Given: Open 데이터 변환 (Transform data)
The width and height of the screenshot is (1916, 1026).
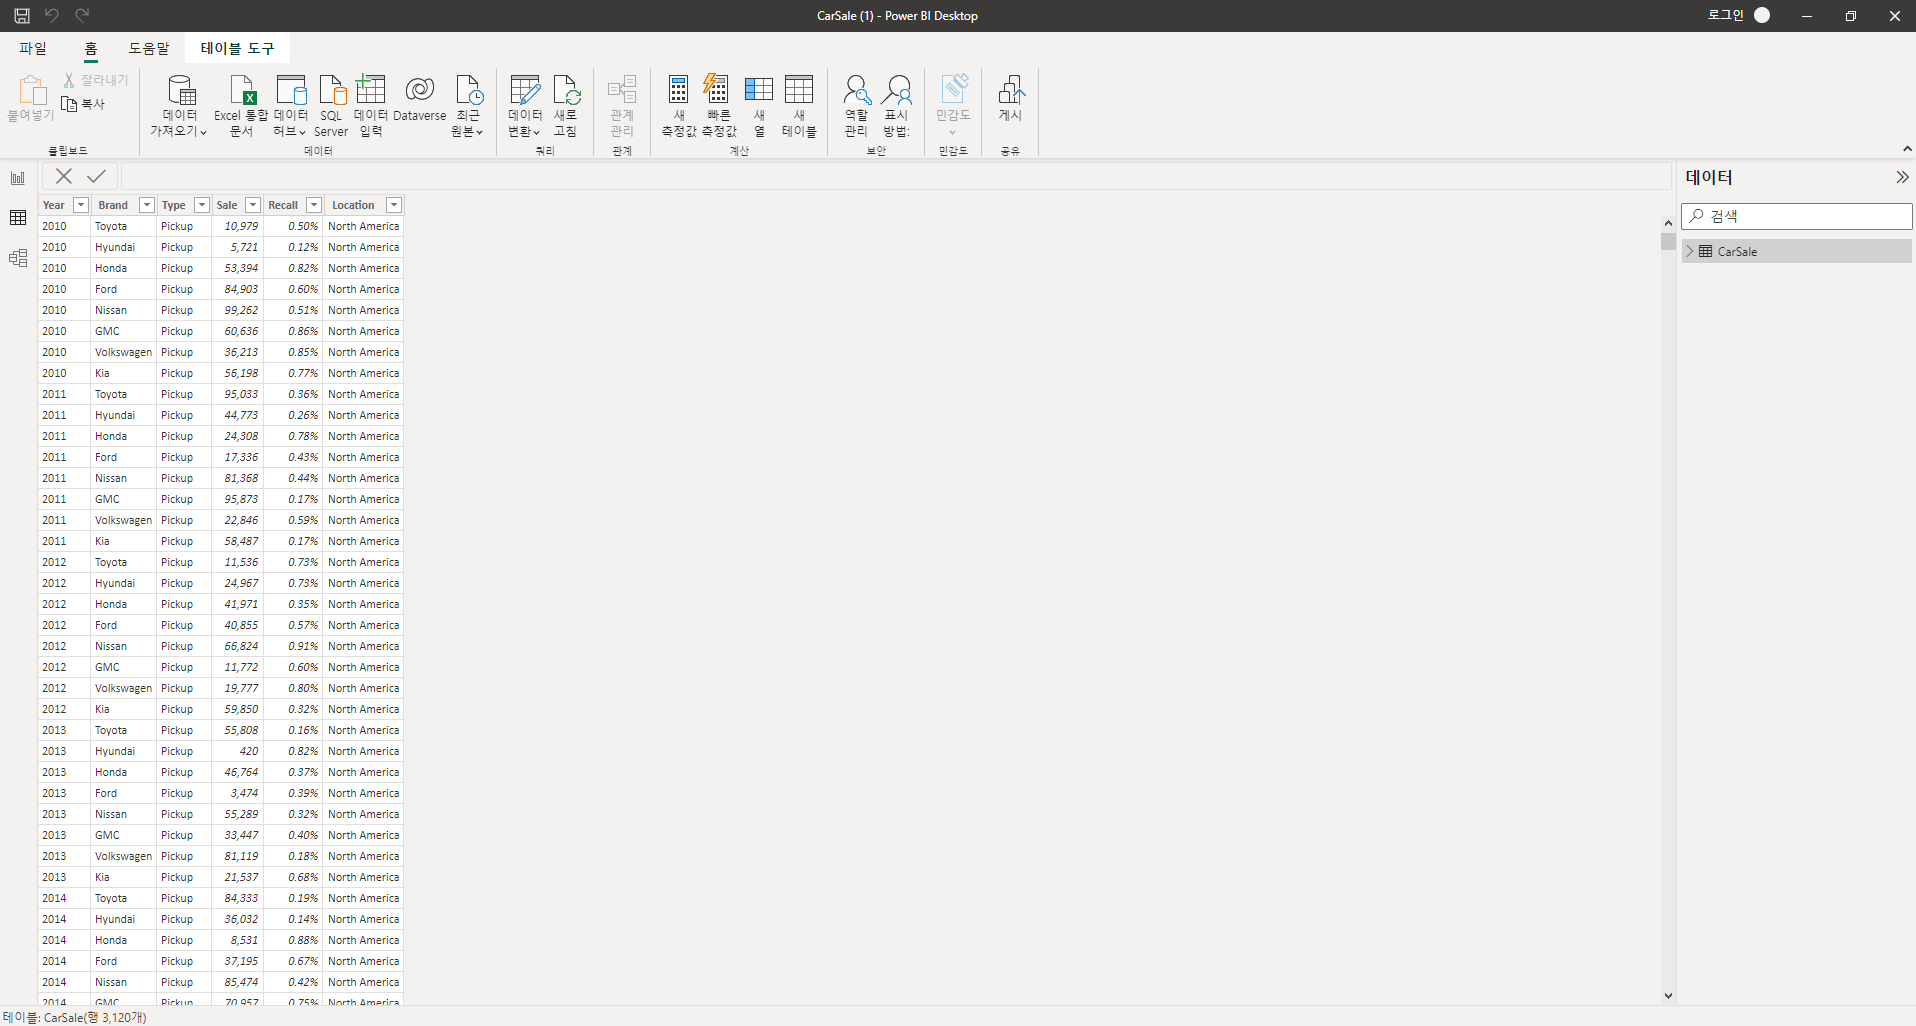Looking at the screenshot, I should click(525, 106).
